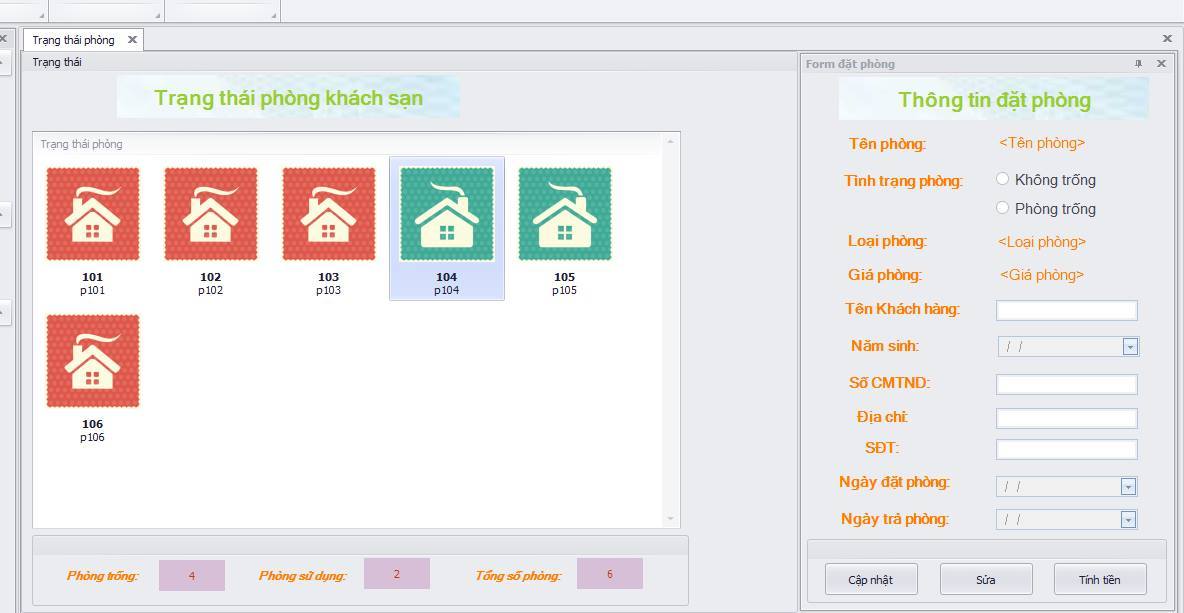Select room 106 house icon
The image size is (1184, 613).
tap(93, 362)
